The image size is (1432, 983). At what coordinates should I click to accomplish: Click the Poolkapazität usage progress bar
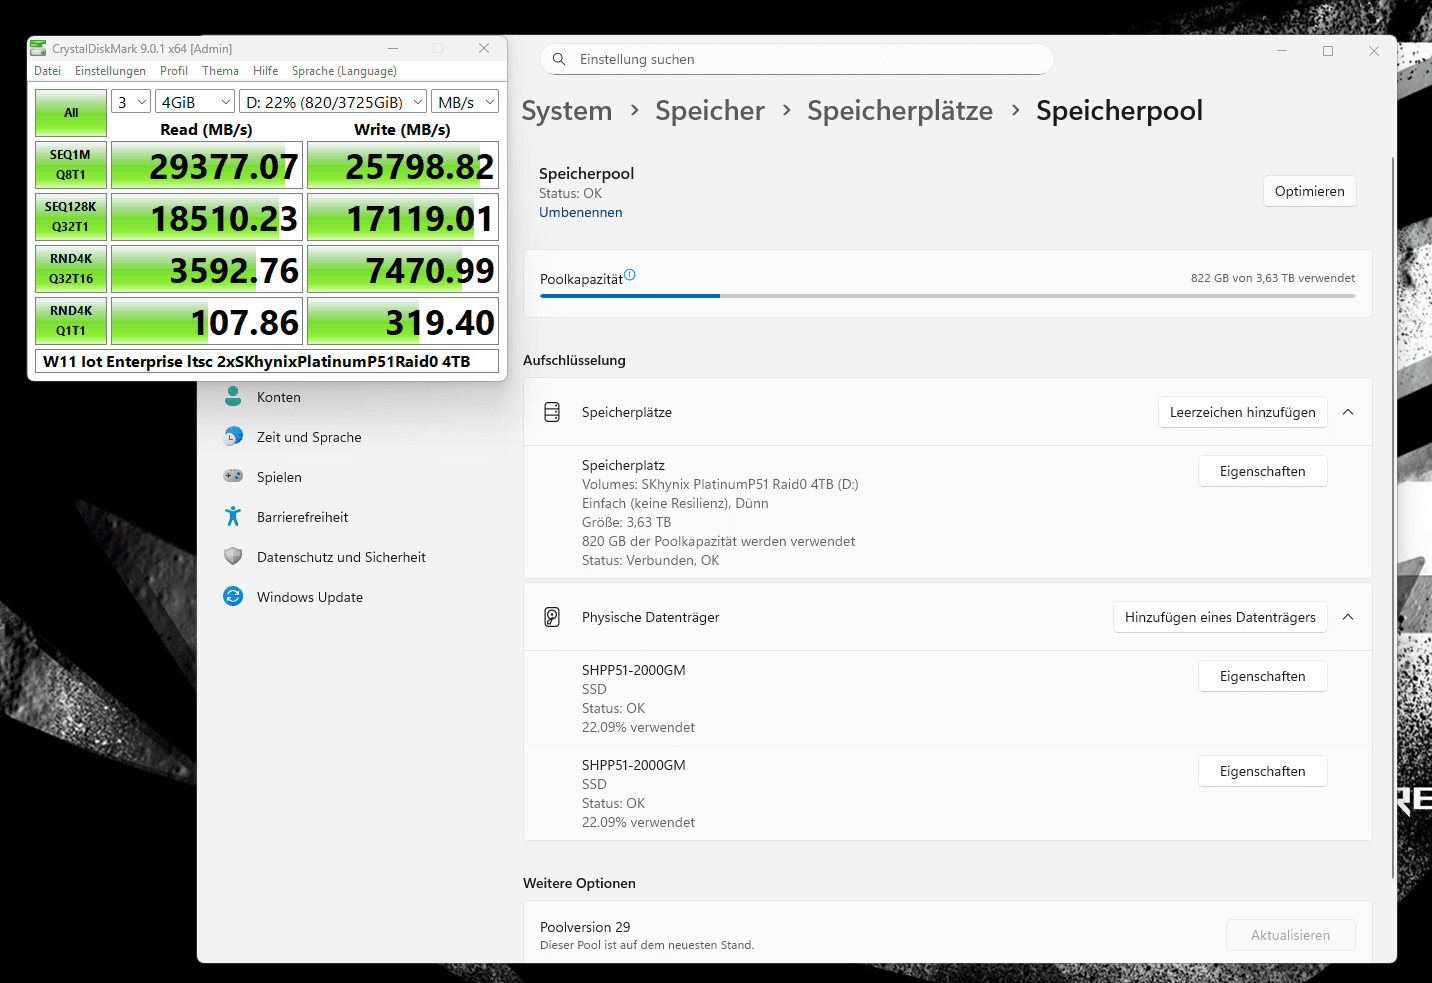pyautogui.click(x=948, y=296)
